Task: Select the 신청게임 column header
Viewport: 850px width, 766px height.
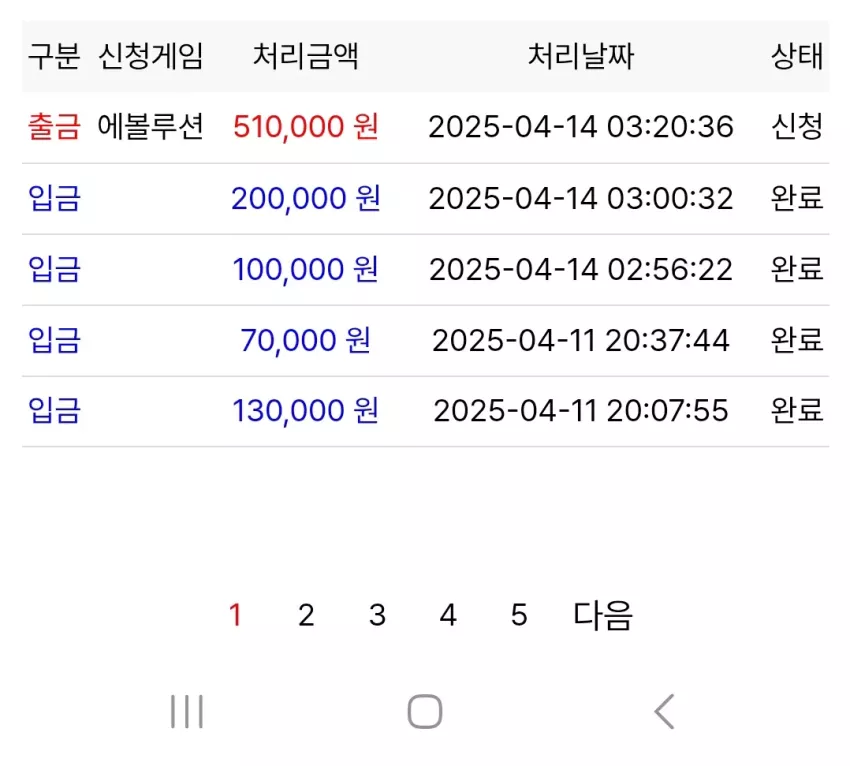Action: [x=151, y=56]
